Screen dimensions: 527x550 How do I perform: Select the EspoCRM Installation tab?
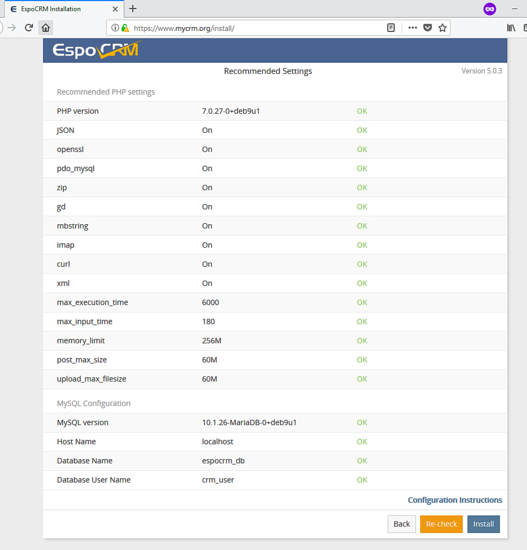64,9
